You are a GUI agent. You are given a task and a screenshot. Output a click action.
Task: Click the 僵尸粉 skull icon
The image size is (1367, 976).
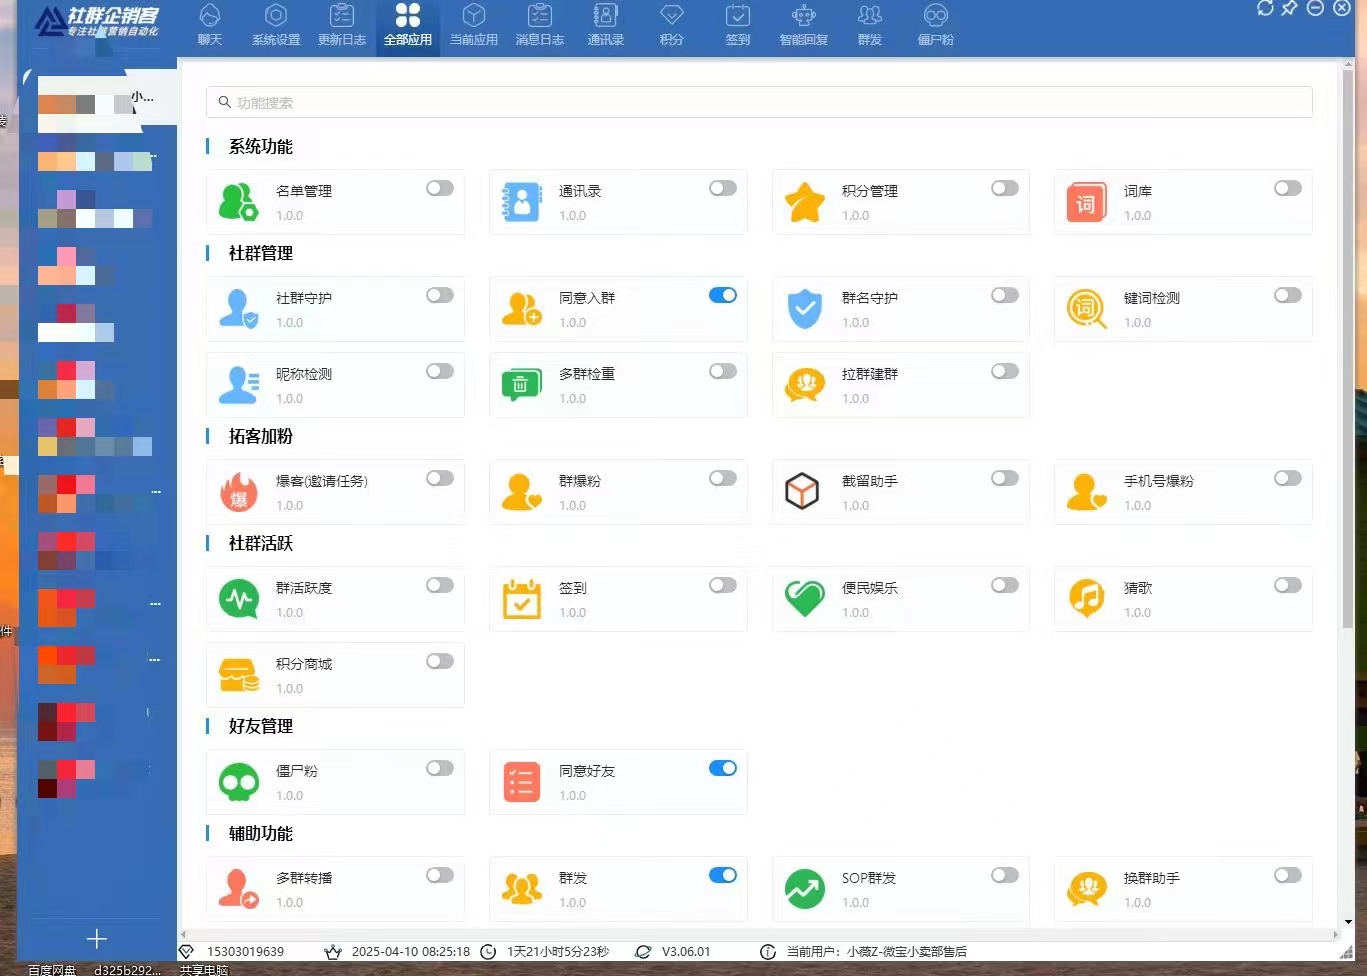[238, 782]
